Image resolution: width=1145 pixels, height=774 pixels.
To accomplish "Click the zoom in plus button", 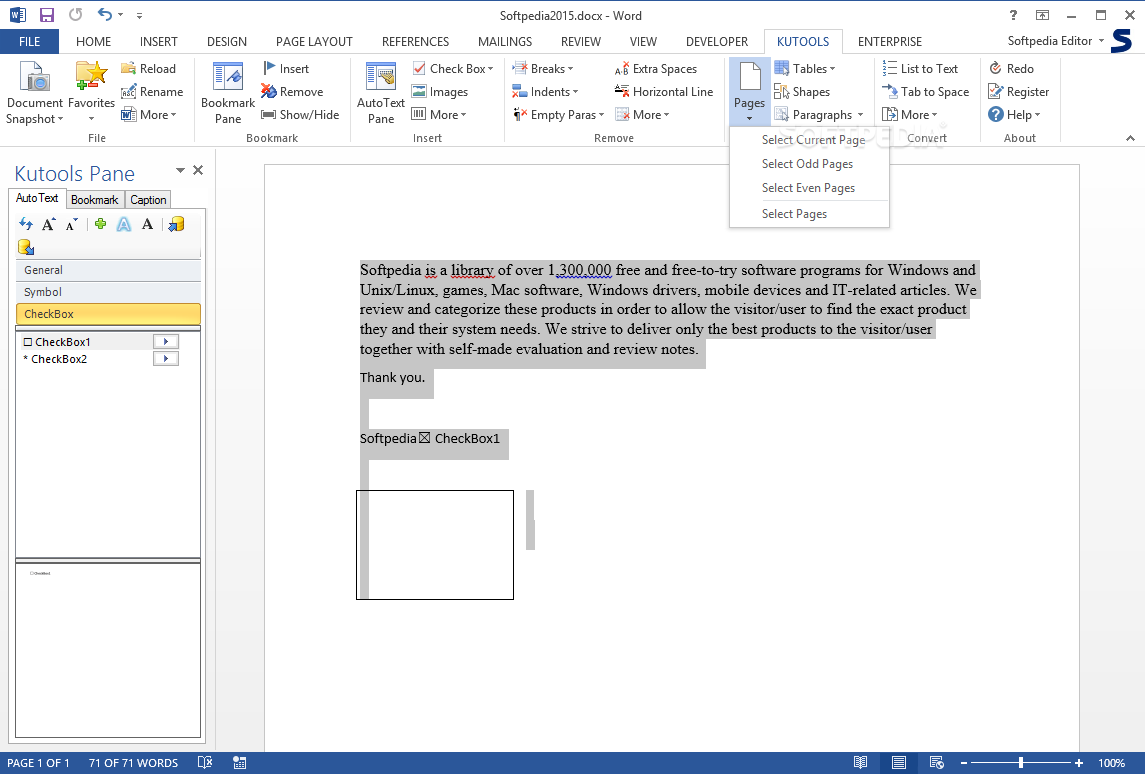I will tap(1079, 762).
